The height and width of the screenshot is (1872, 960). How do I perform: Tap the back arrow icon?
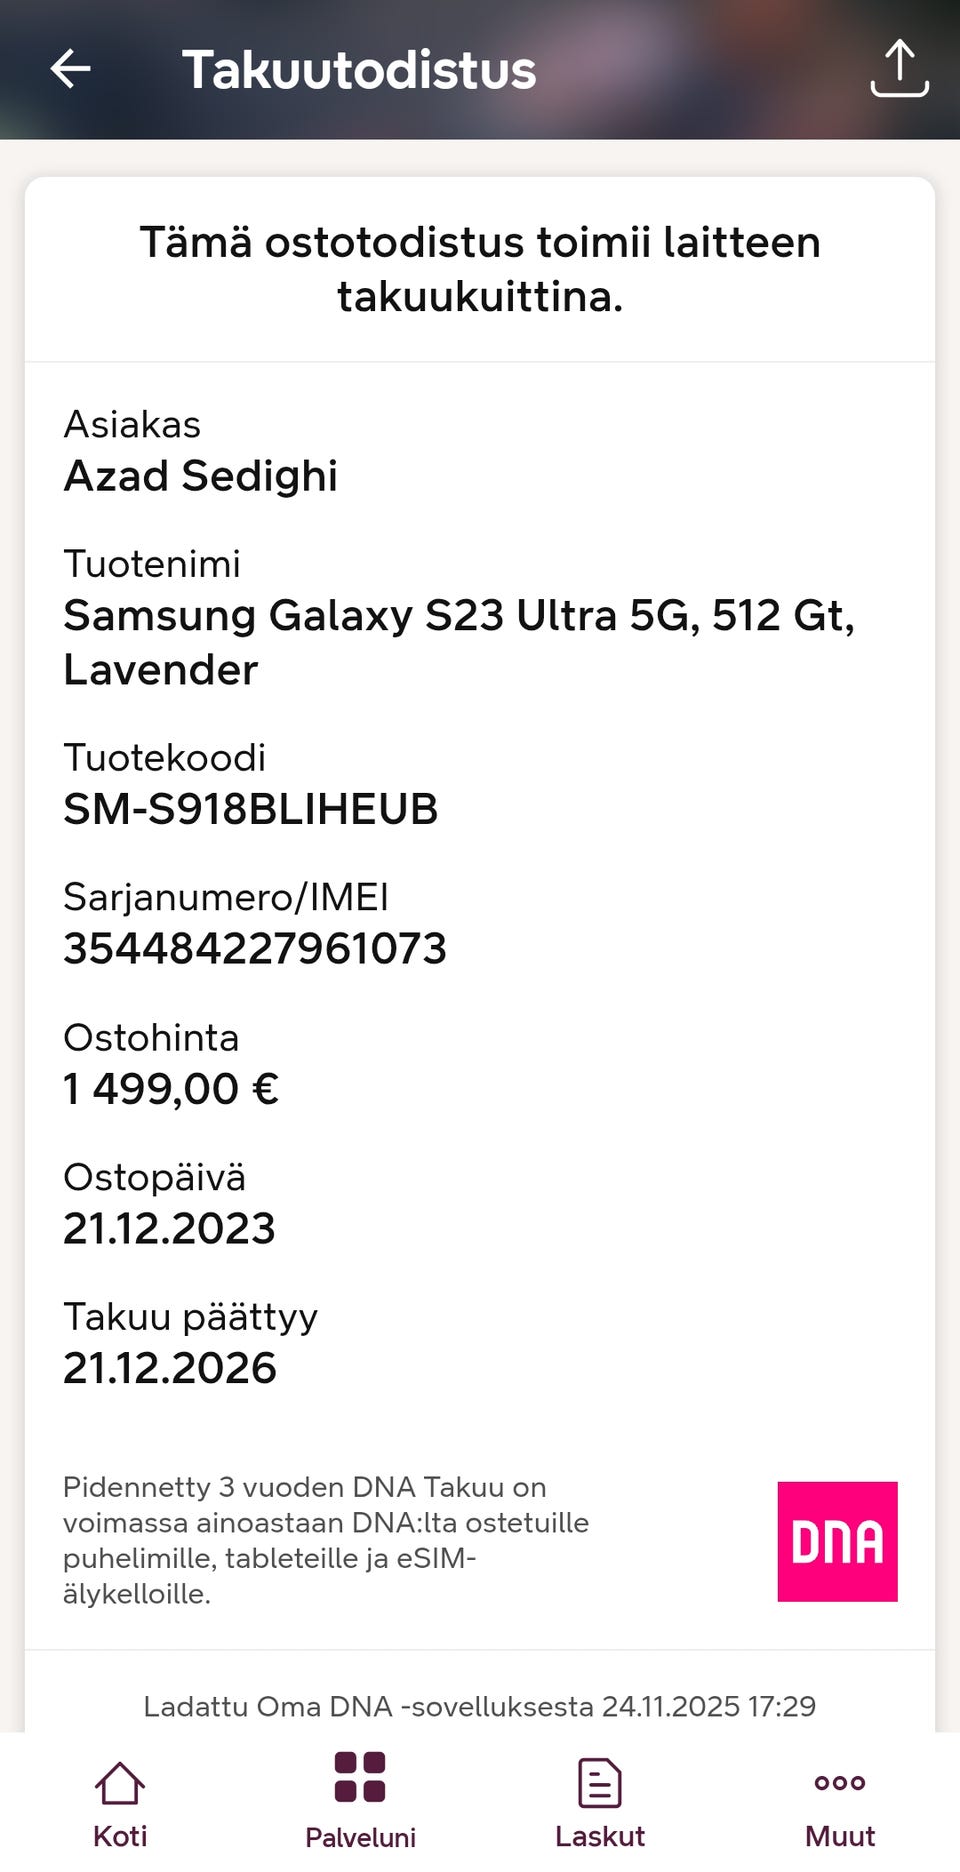click(x=70, y=69)
